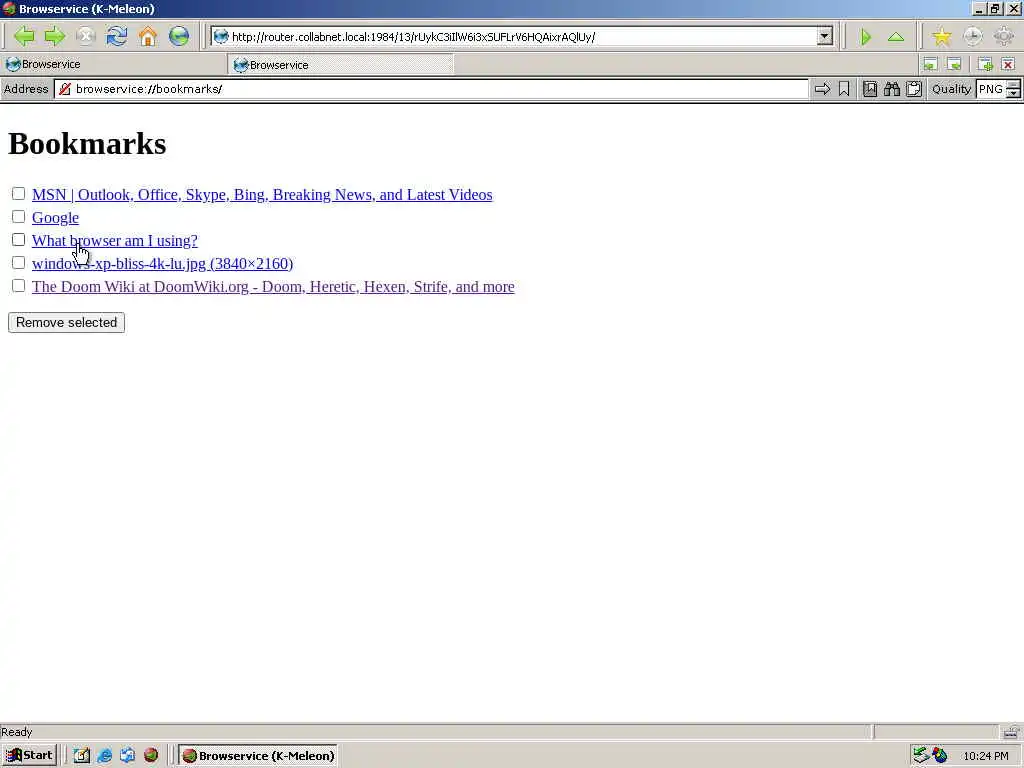This screenshot has height=768, width=1024.
Task: Click the grayed-out stop loading icon
Action: (86, 36)
